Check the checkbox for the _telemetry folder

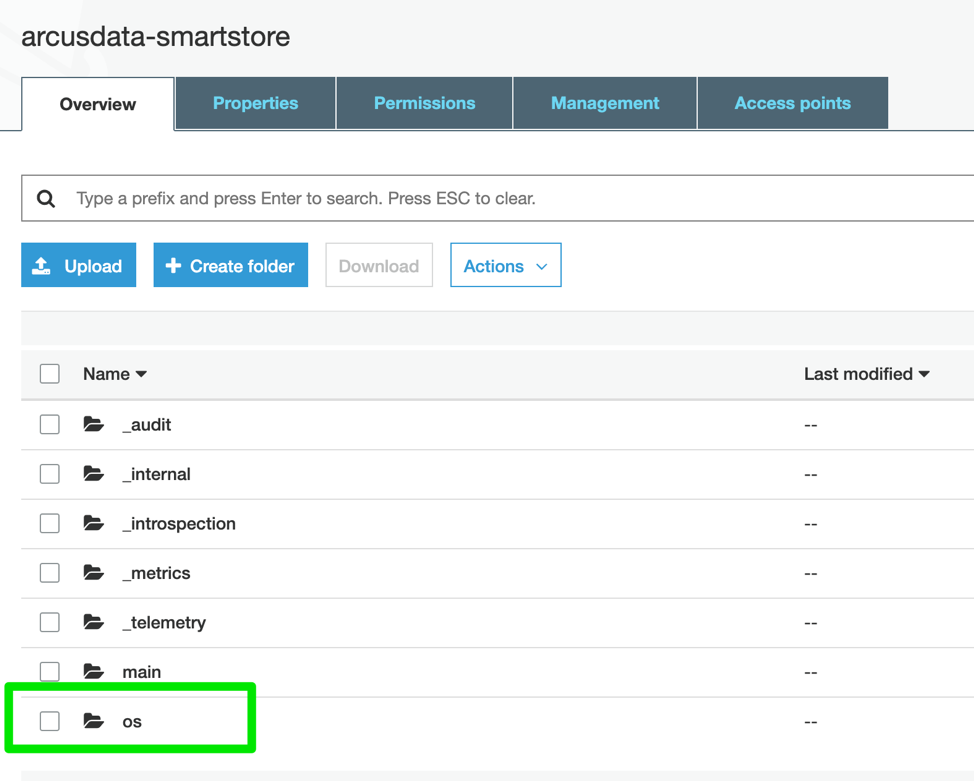click(49, 622)
